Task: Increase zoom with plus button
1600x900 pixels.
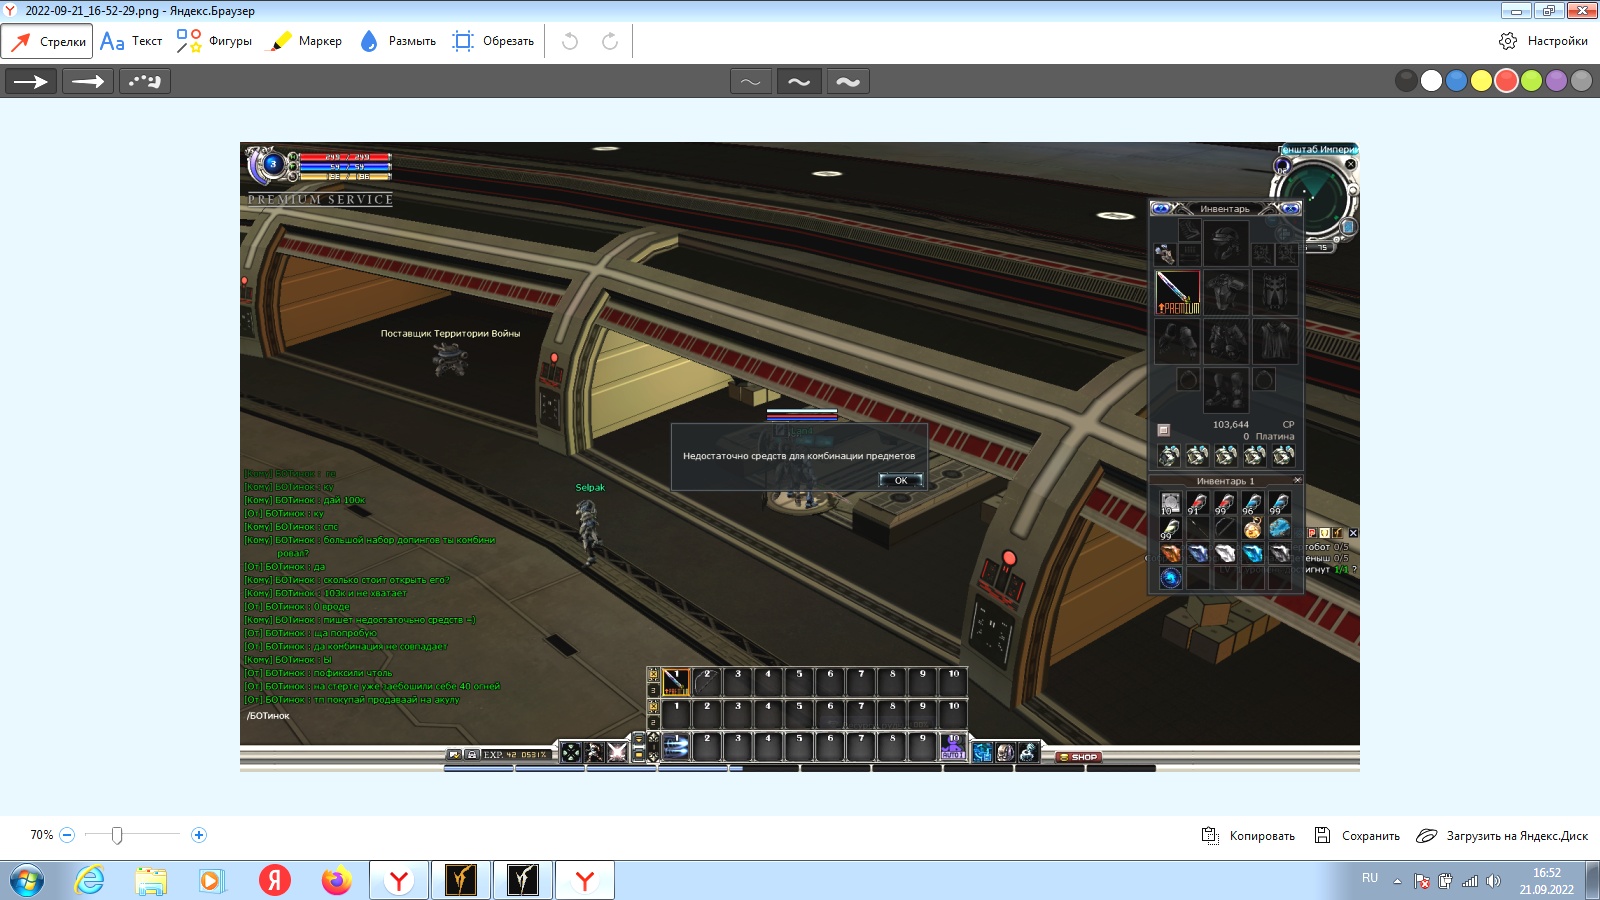Action: click(199, 835)
